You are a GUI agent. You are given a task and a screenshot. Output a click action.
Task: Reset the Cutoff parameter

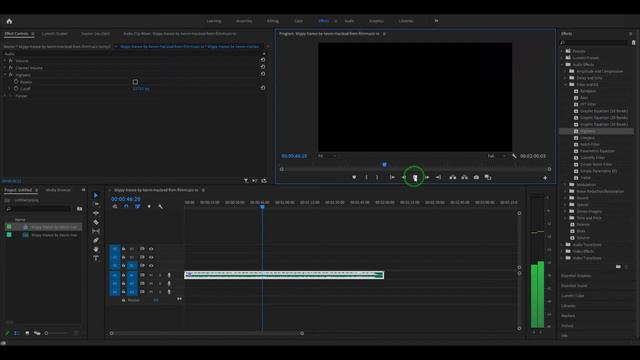[x=263, y=88]
